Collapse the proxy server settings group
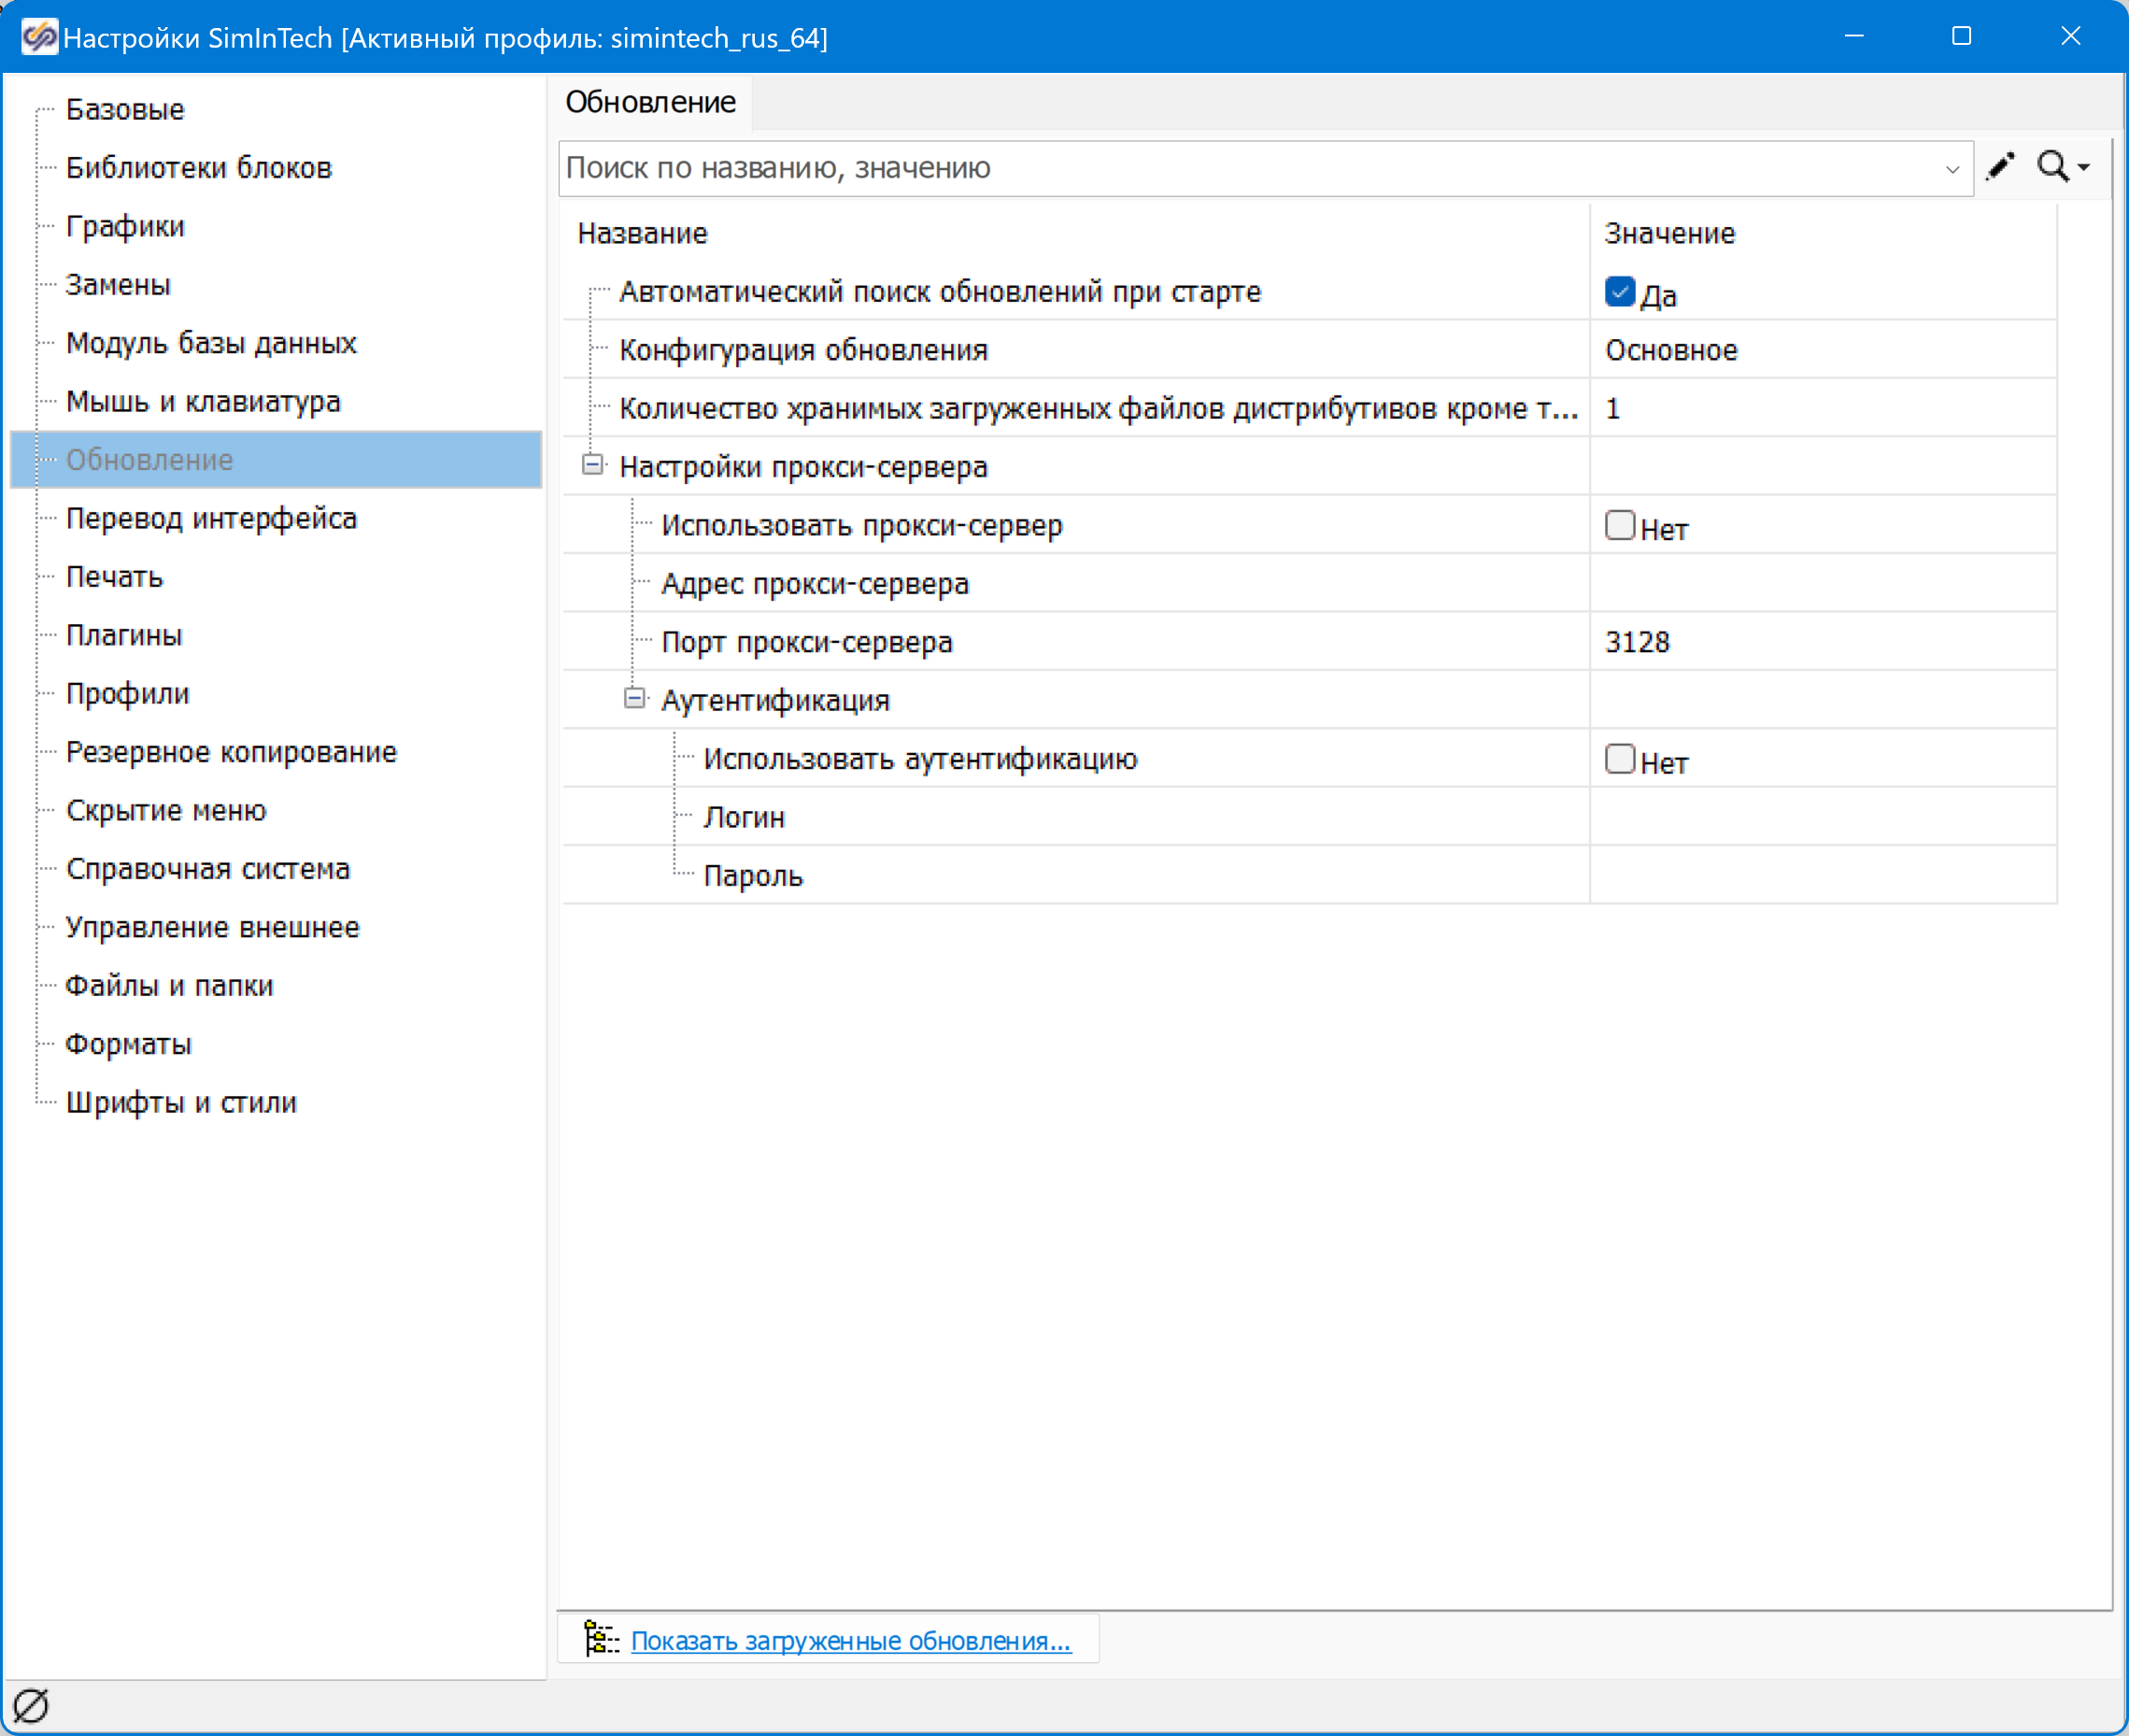The image size is (2129, 1736). coord(593,465)
